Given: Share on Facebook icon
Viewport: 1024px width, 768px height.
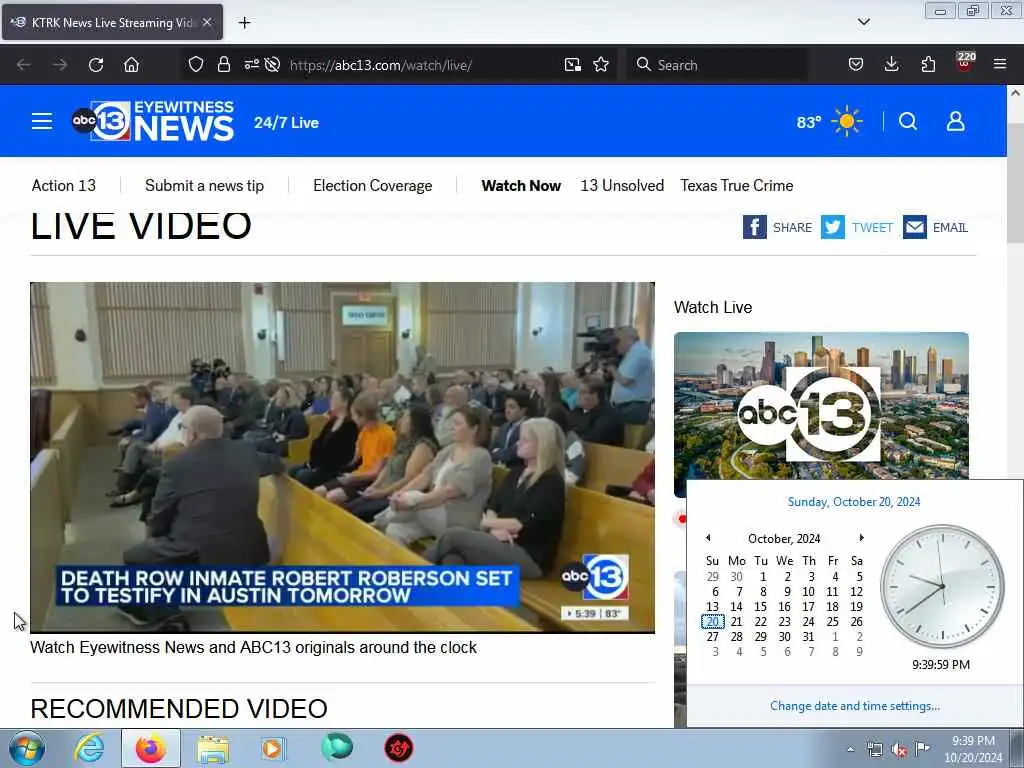Looking at the screenshot, I should 754,227.
